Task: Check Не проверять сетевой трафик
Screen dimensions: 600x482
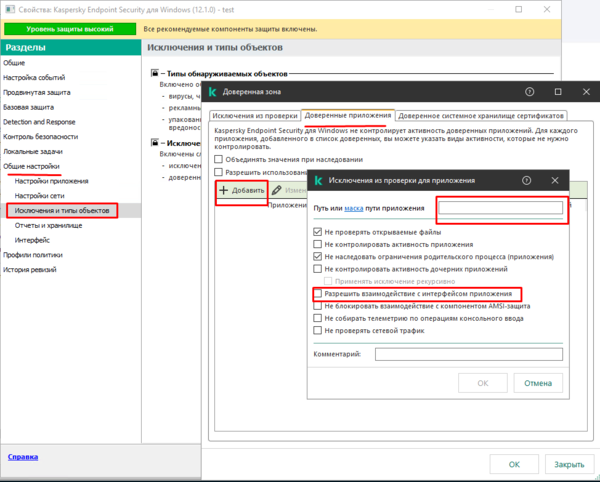Action: 317,330
